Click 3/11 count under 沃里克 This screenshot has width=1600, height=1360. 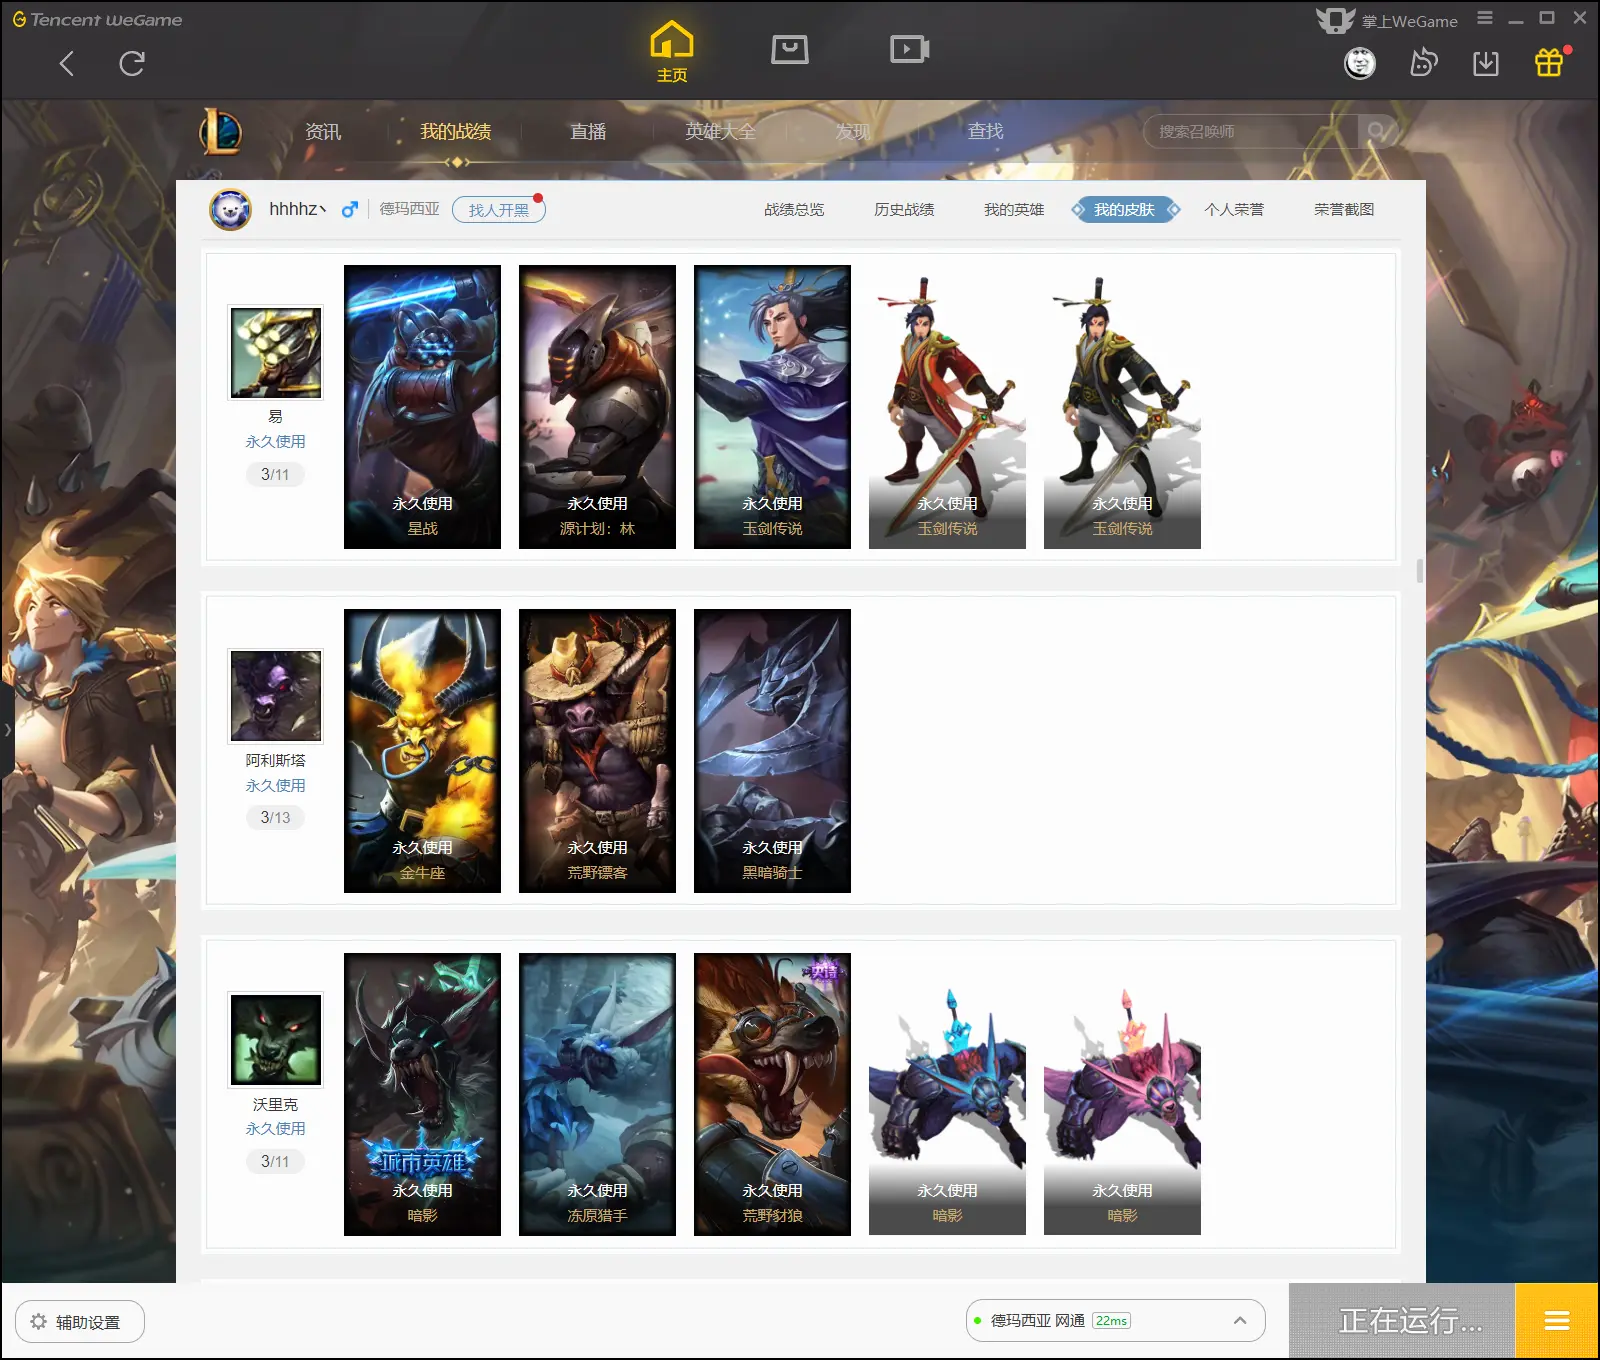click(x=275, y=1162)
